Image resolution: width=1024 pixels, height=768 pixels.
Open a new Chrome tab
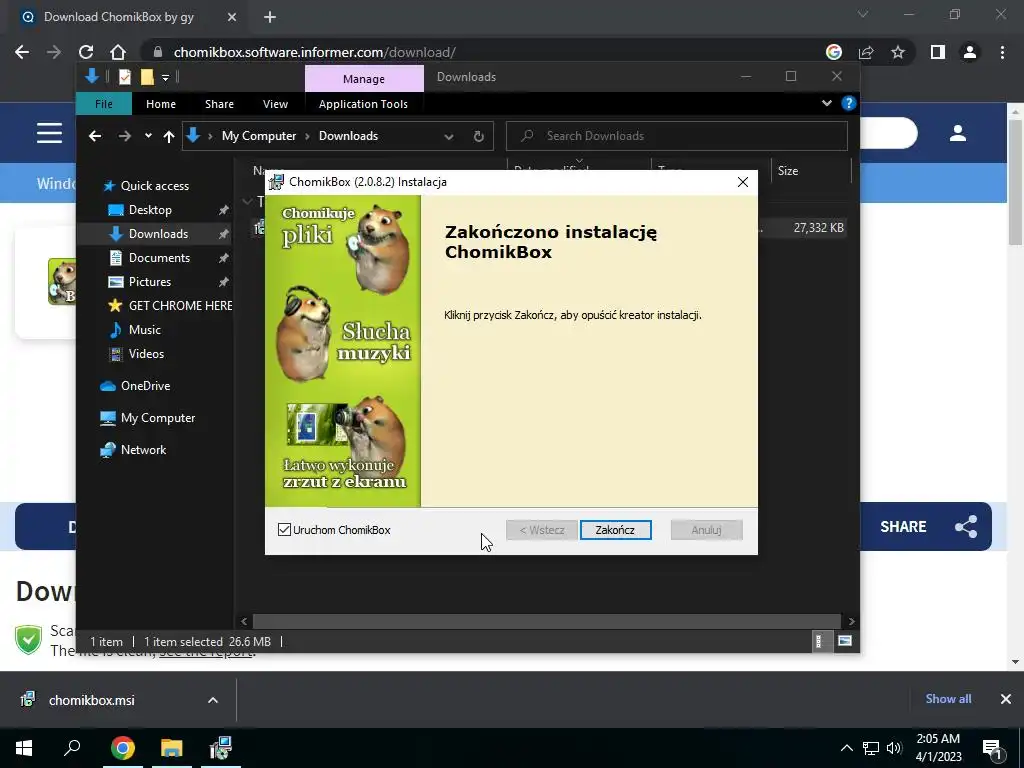(270, 18)
